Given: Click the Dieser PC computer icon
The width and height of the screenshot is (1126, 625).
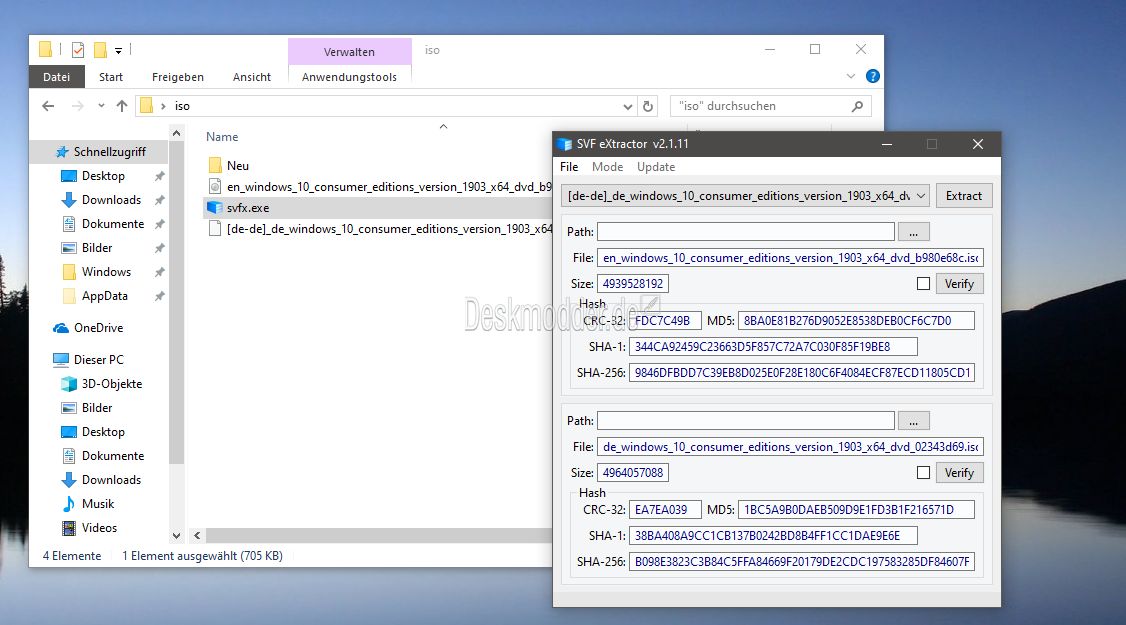Looking at the screenshot, I should [x=61, y=359].
